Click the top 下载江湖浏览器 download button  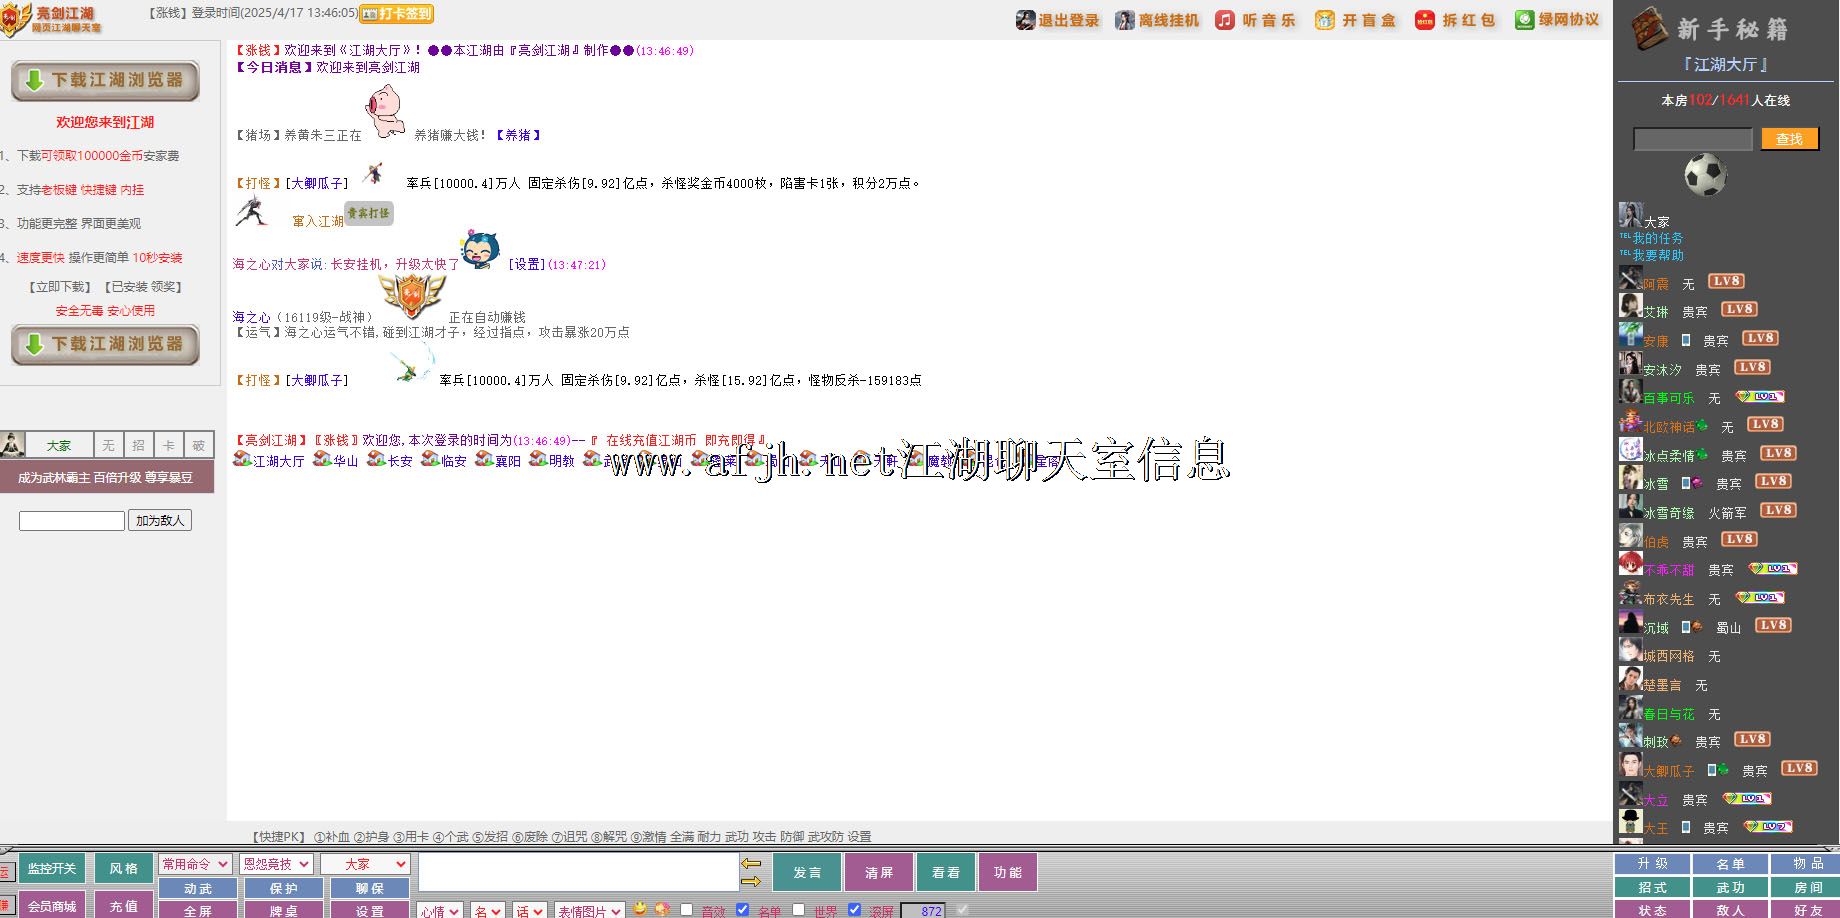pos(105,81)
